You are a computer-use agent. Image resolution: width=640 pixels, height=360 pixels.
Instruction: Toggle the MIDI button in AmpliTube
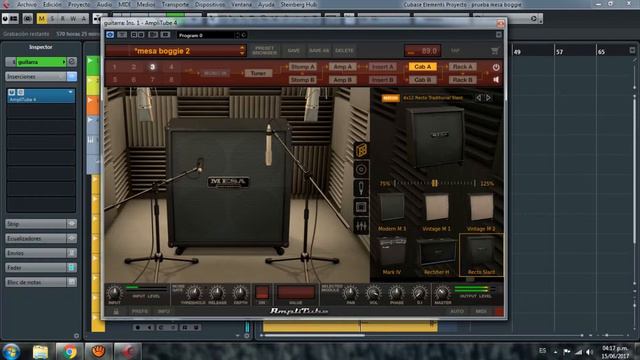pos(481,311)
